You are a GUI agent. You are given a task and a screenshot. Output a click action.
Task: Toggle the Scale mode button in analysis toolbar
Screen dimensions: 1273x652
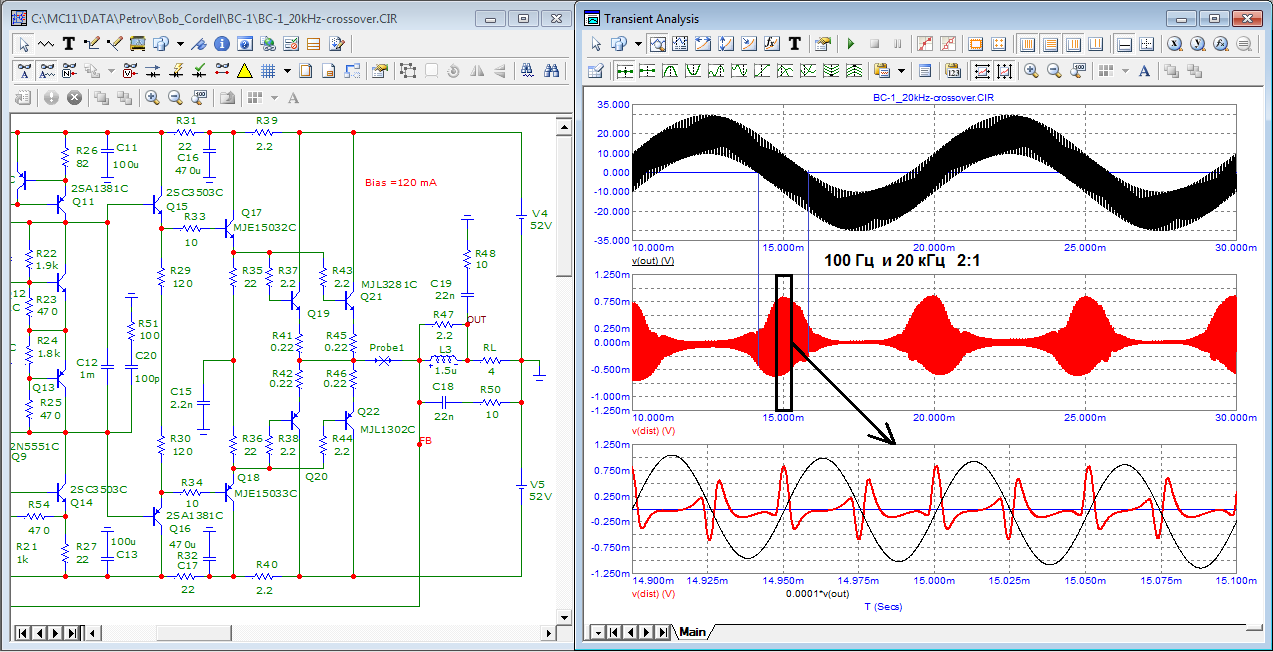658,44
